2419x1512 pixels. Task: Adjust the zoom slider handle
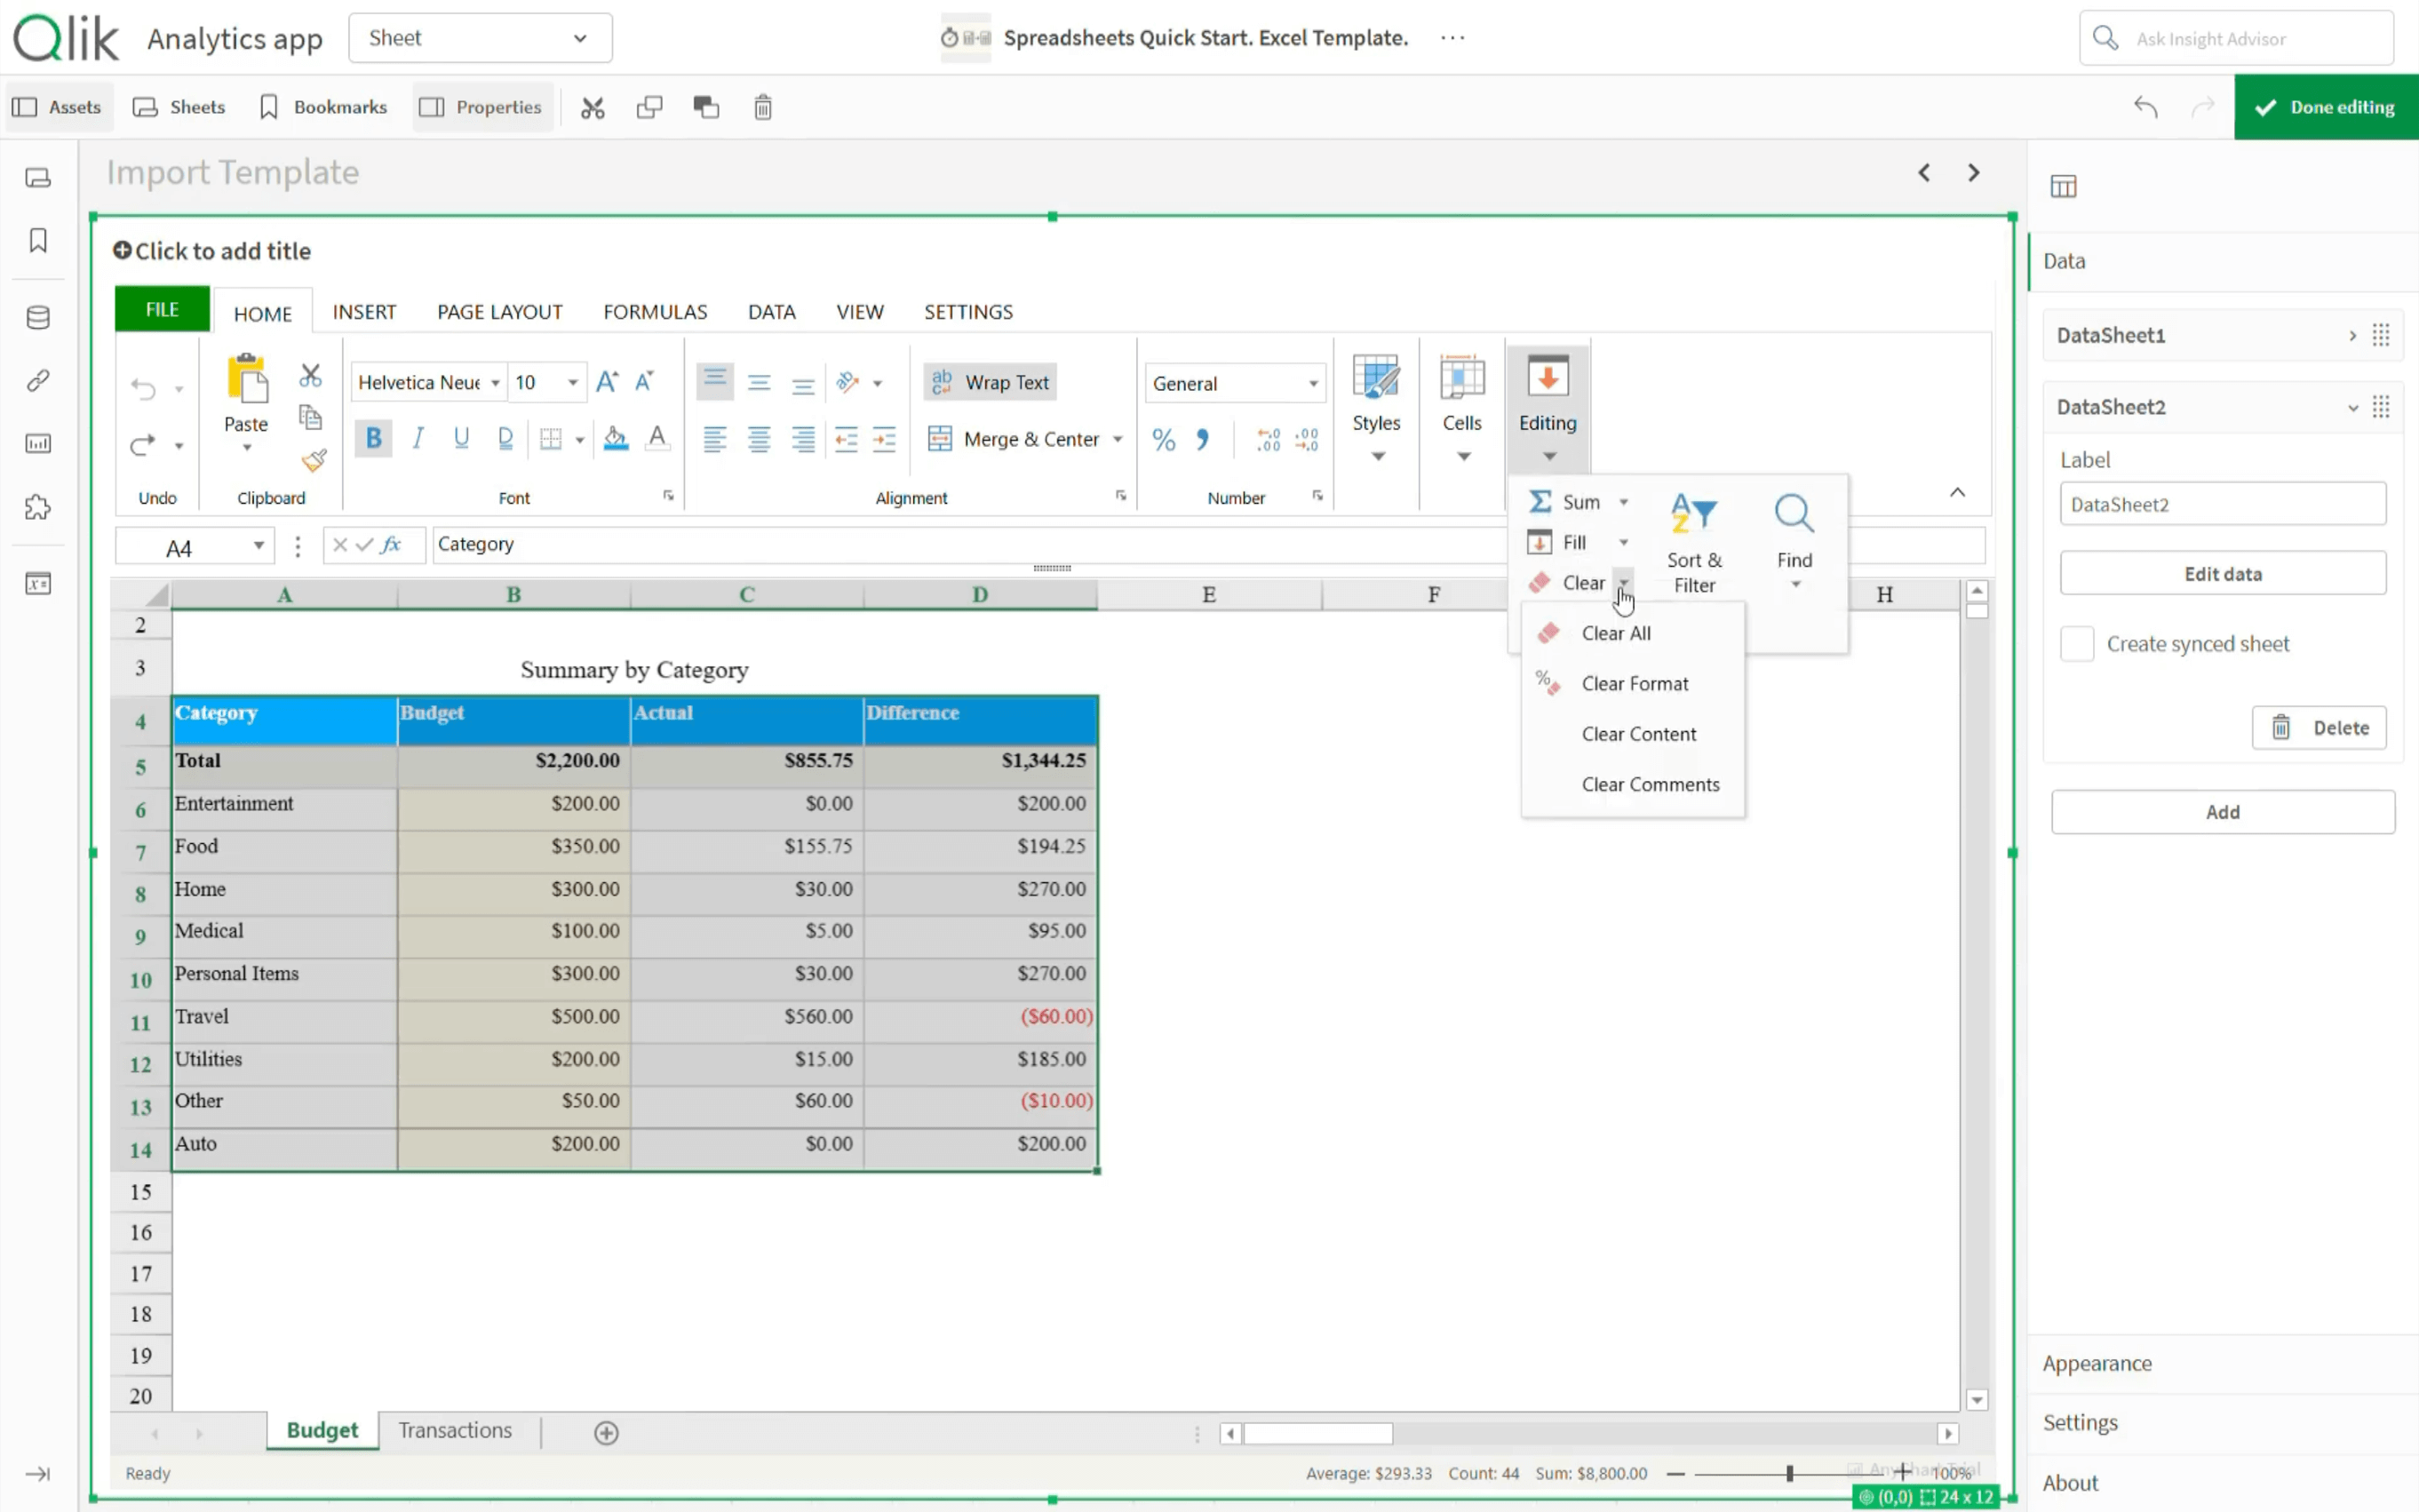point(1789,1473)
